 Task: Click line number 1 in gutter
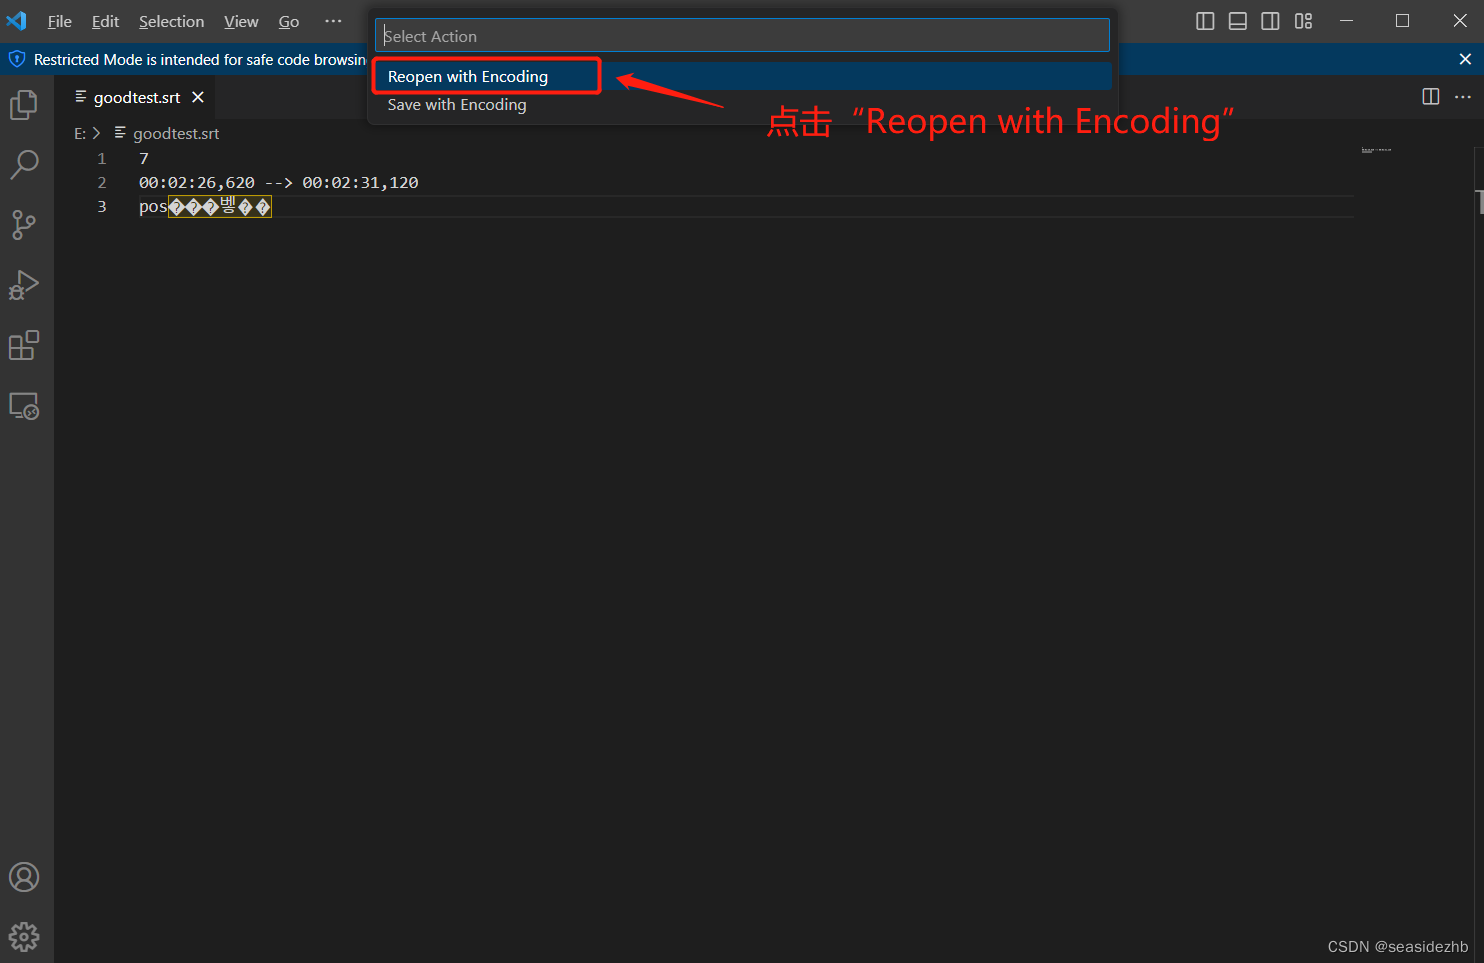pyautogui.click(x=101, y=158)
